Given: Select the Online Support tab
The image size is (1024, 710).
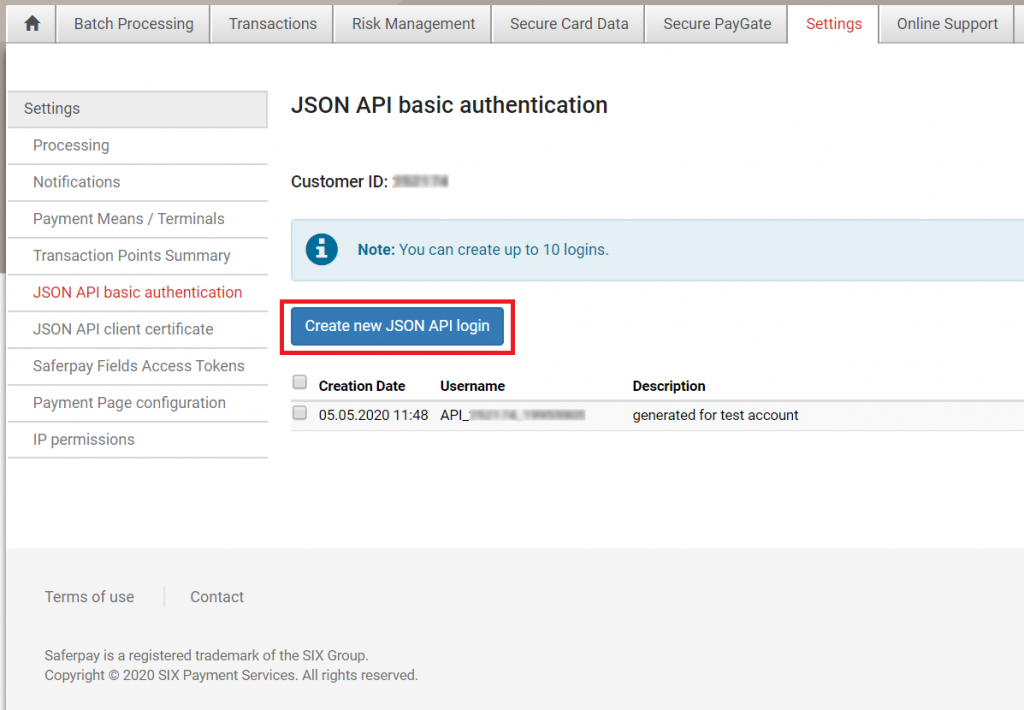Looking at the screenshot, I should [x=946, y=23].
